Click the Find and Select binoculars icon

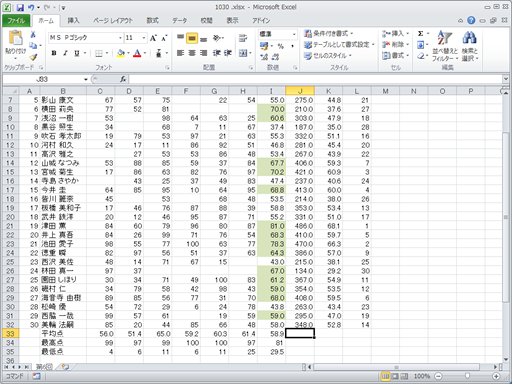click(x=469, y=38)
